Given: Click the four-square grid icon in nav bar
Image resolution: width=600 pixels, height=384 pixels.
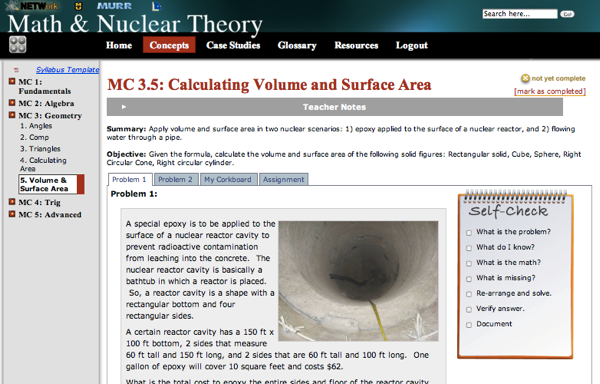Looking at the screenshot, I should pyautogui.click(x=18, y=44).
